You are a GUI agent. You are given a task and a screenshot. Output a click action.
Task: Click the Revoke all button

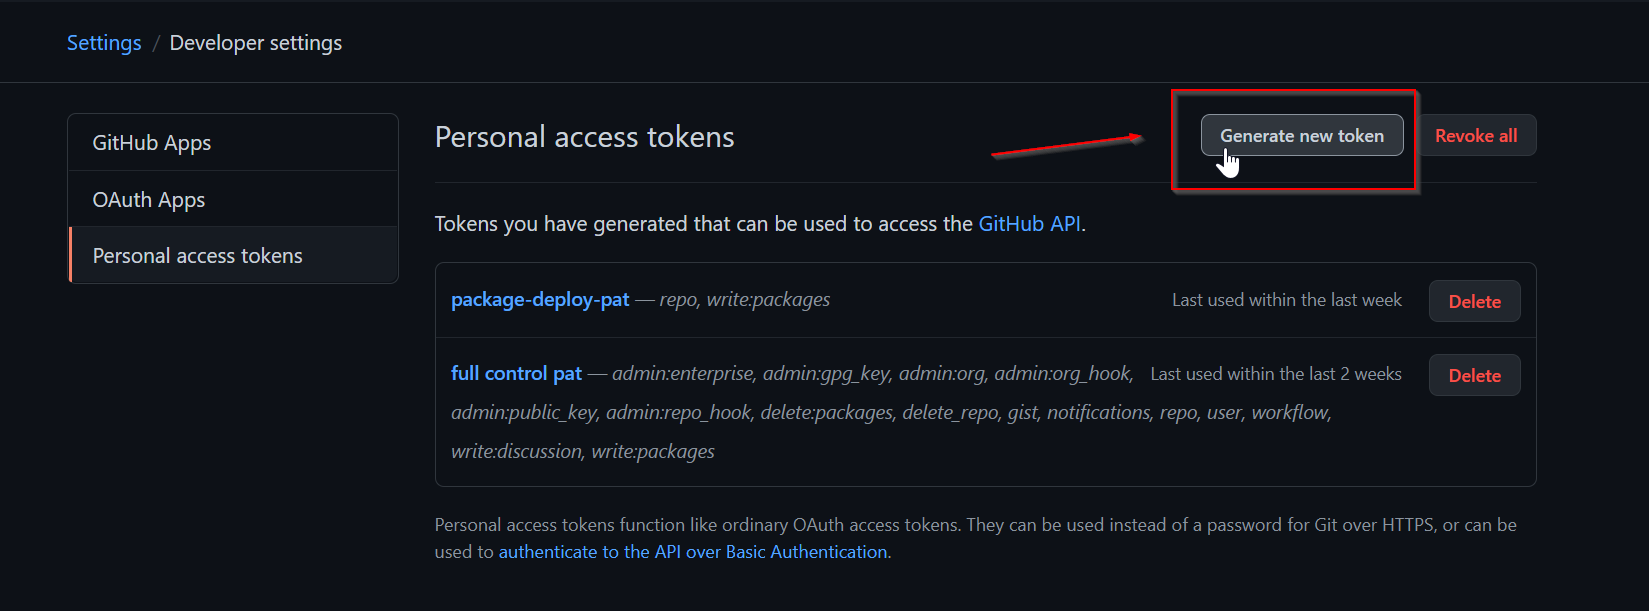[x=1476, y=136]
